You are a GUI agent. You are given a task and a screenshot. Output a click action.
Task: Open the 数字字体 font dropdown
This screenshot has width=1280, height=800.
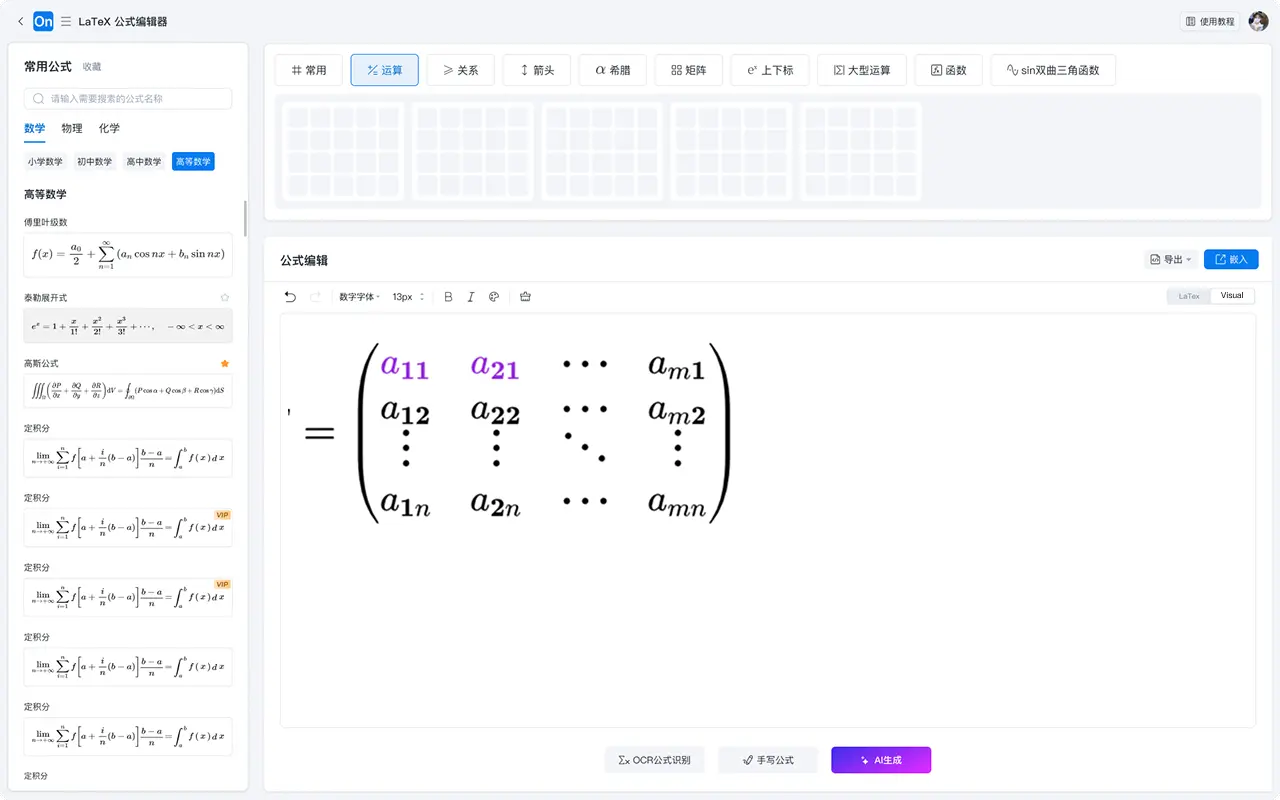pos(360,296)
